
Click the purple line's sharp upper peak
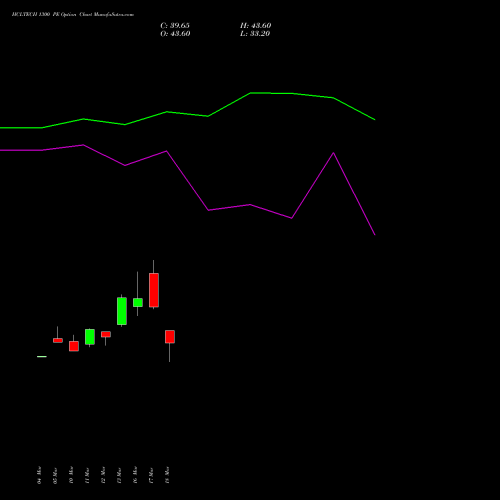[x=333, y=153]
